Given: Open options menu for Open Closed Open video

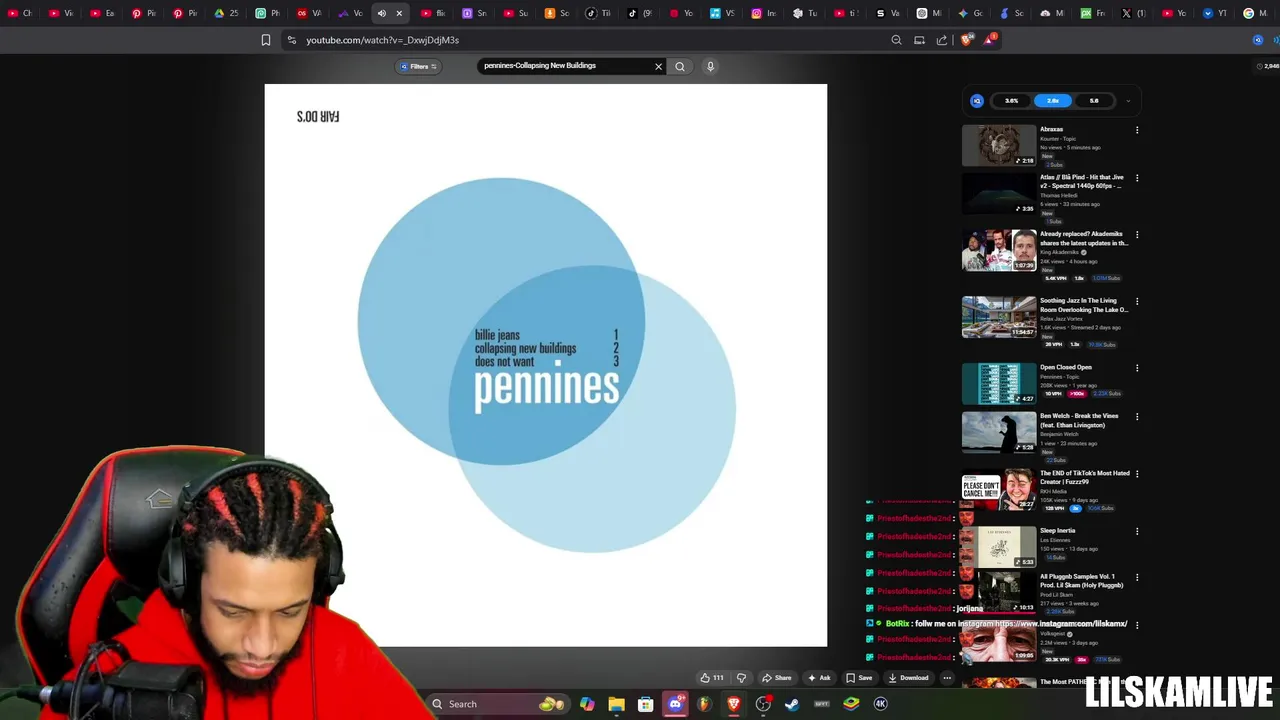Looking at the screenshot, I should coord(1137,368).
